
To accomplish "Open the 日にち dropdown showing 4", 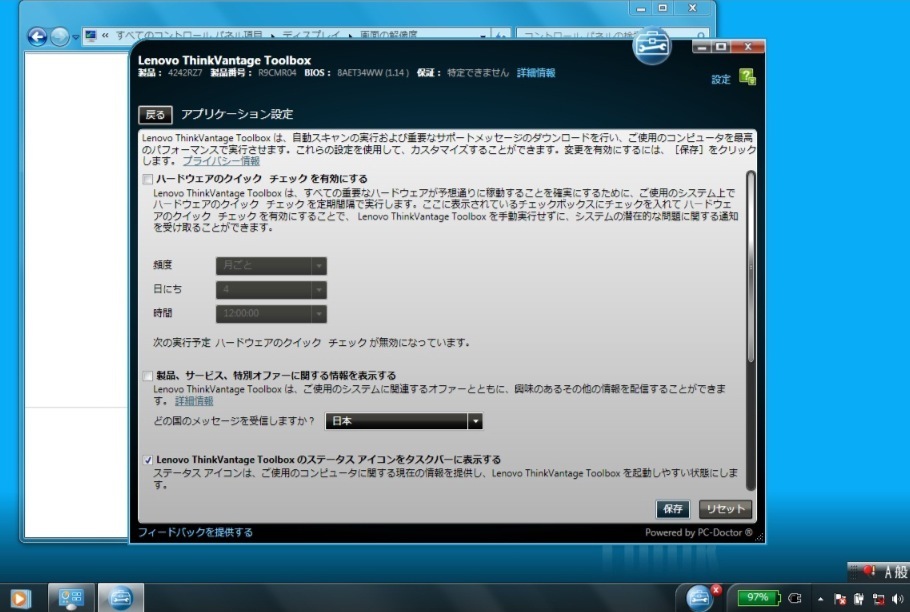I will coord(271,289).
